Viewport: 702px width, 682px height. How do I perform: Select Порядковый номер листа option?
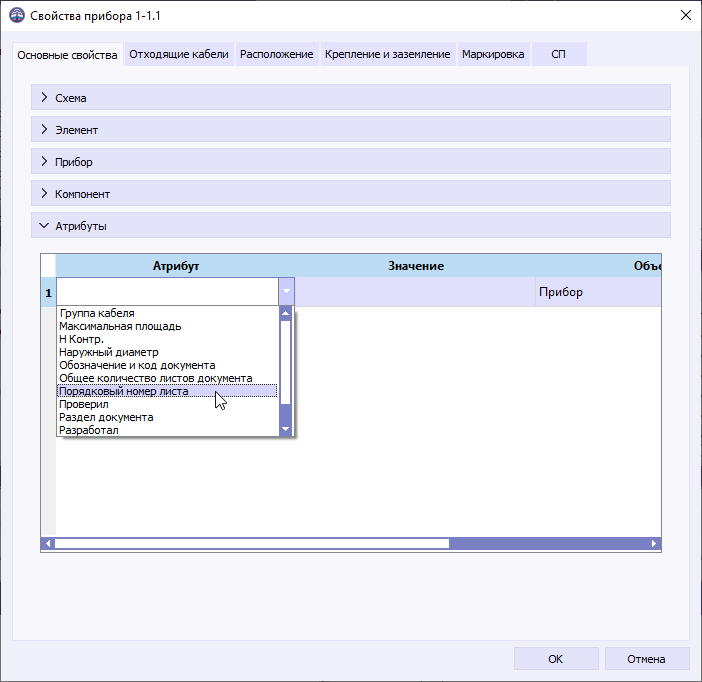(167, 391)
